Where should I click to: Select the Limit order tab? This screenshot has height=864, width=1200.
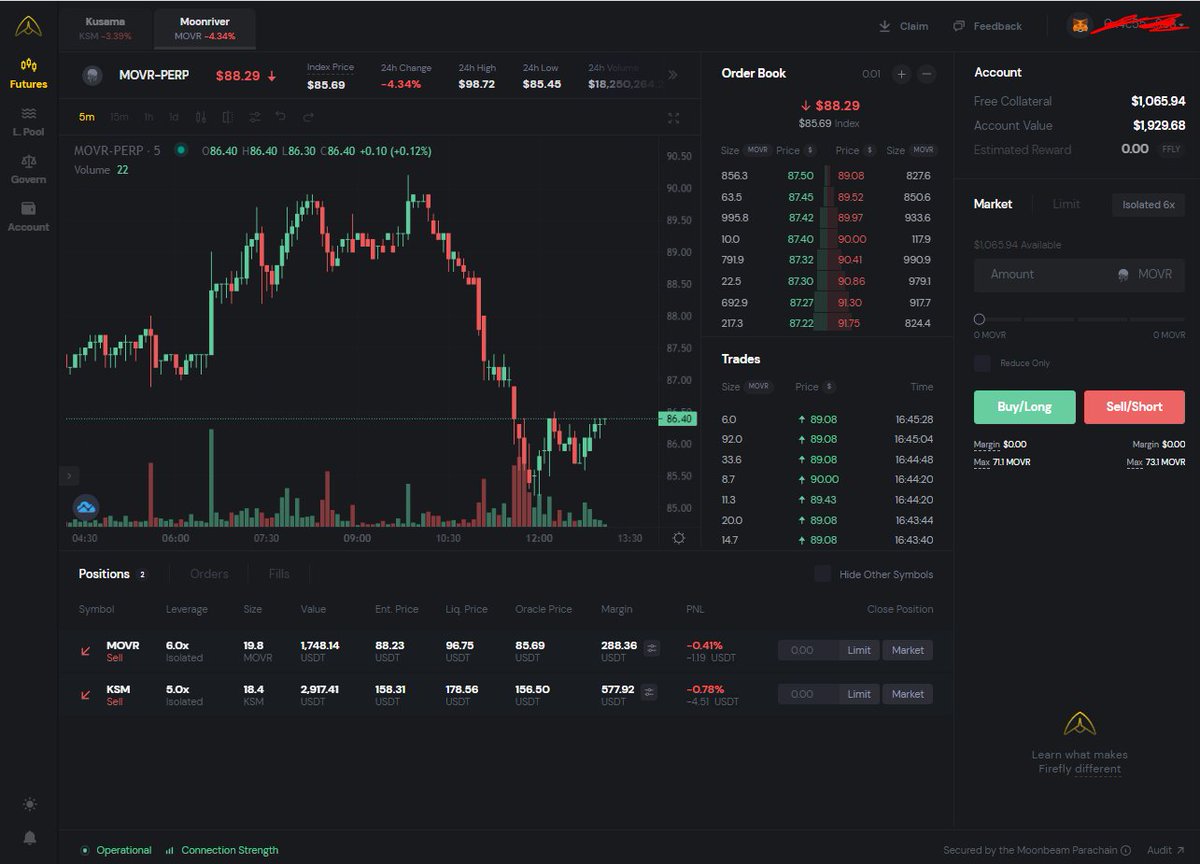click(1066, 204)
